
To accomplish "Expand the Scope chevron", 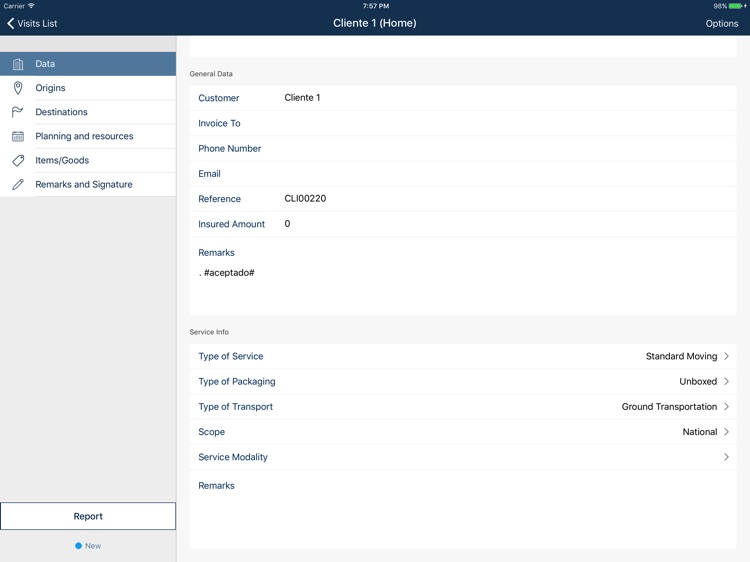I will pos(726,432).
